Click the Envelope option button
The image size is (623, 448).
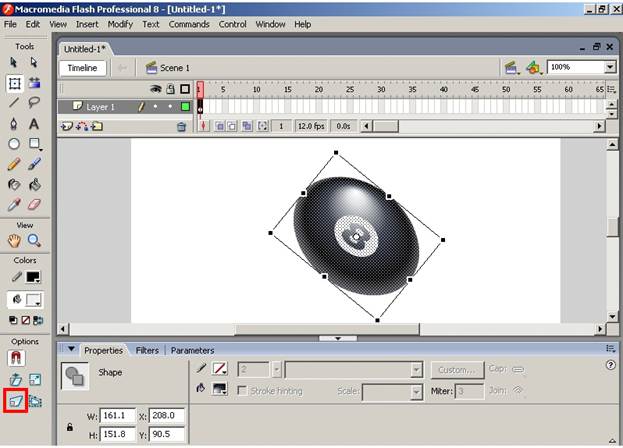[x=35, y=401]
